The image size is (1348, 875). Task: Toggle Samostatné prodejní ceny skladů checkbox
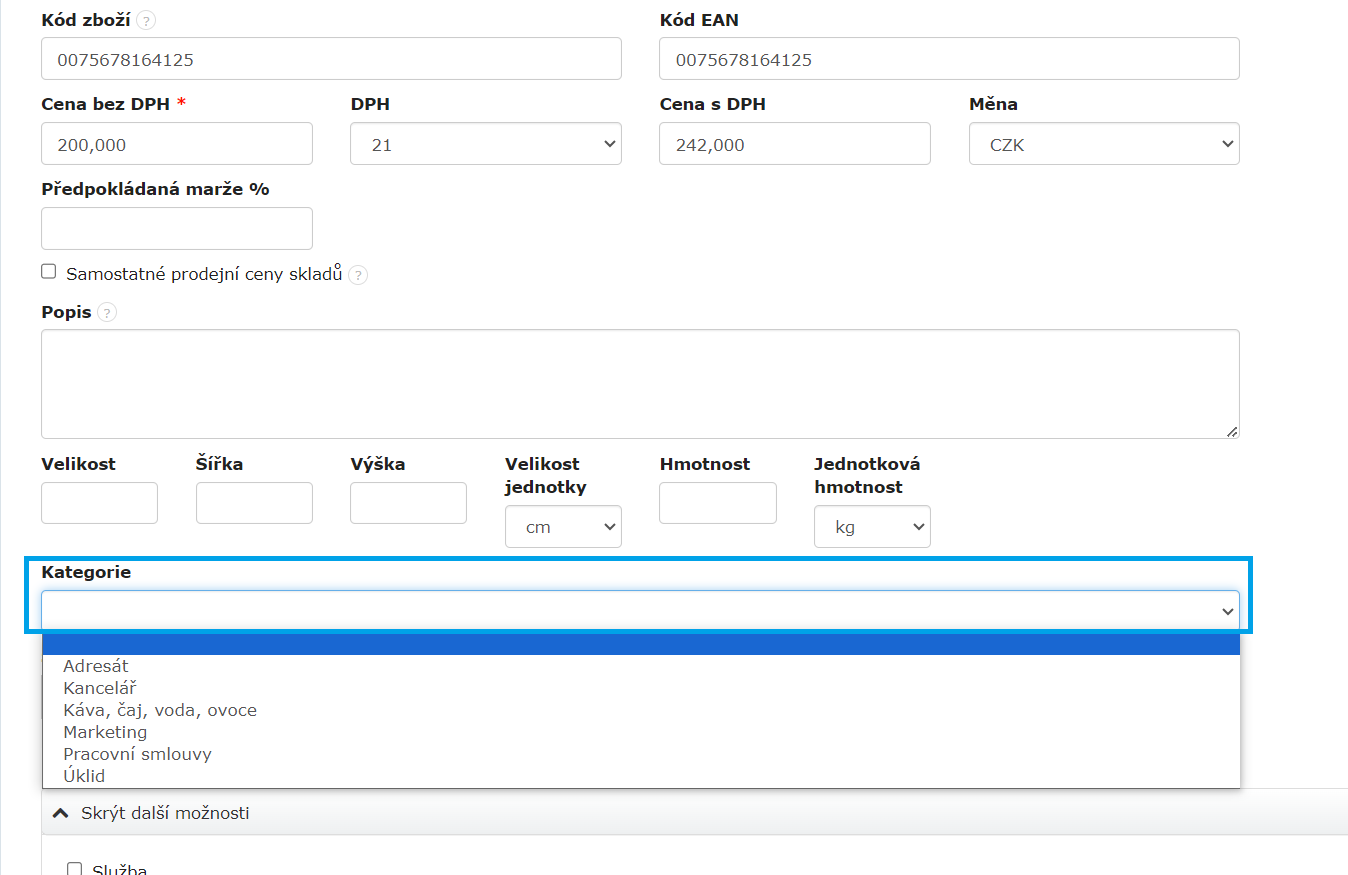49,272
